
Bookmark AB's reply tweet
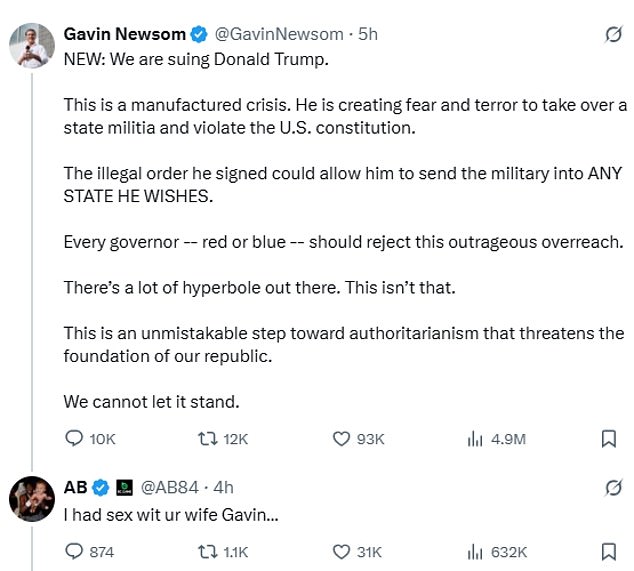point(607,551)
